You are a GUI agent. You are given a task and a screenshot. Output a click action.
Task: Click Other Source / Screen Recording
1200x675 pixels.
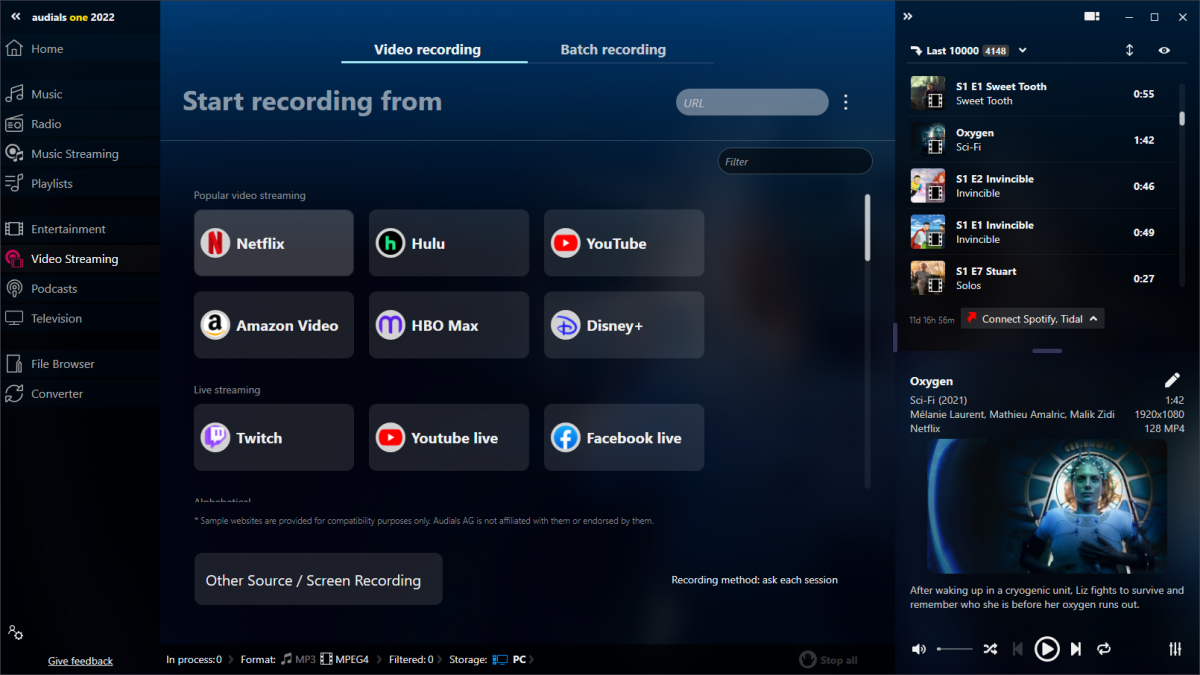pos(318,579)
